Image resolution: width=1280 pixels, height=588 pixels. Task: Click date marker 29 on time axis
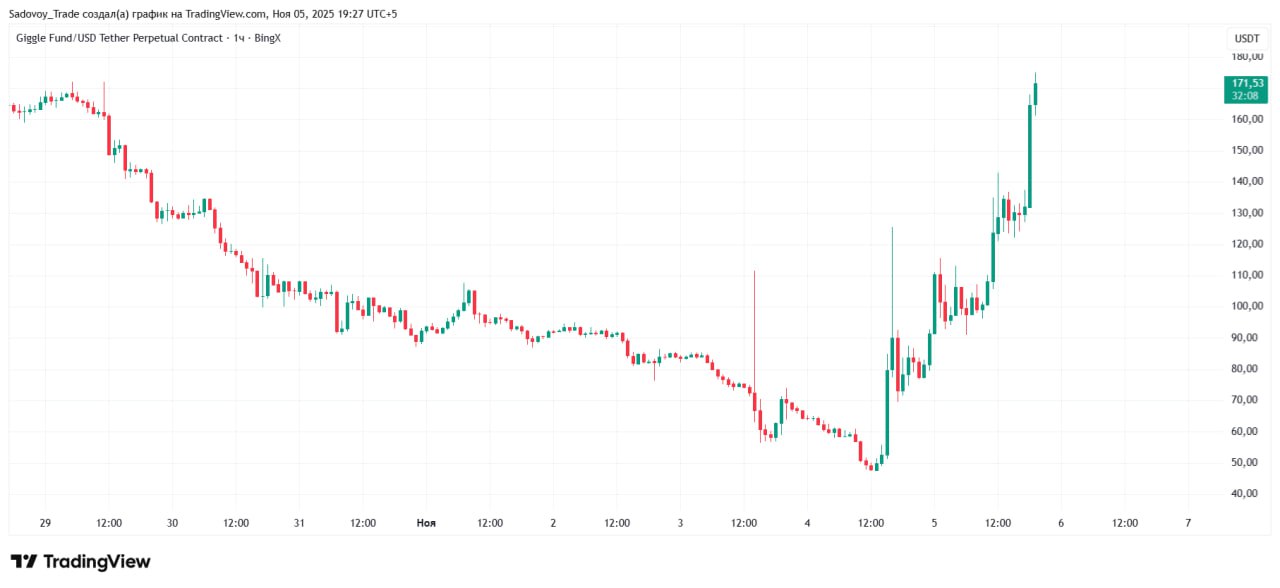(45, 523)
